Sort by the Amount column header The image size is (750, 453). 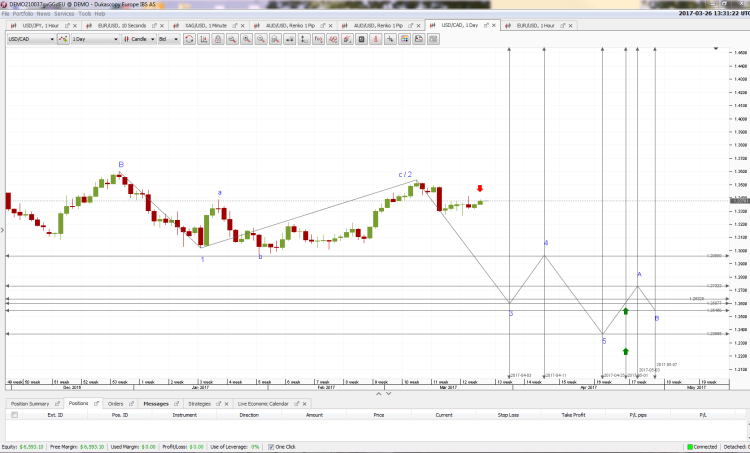click(x=314, y=415)
